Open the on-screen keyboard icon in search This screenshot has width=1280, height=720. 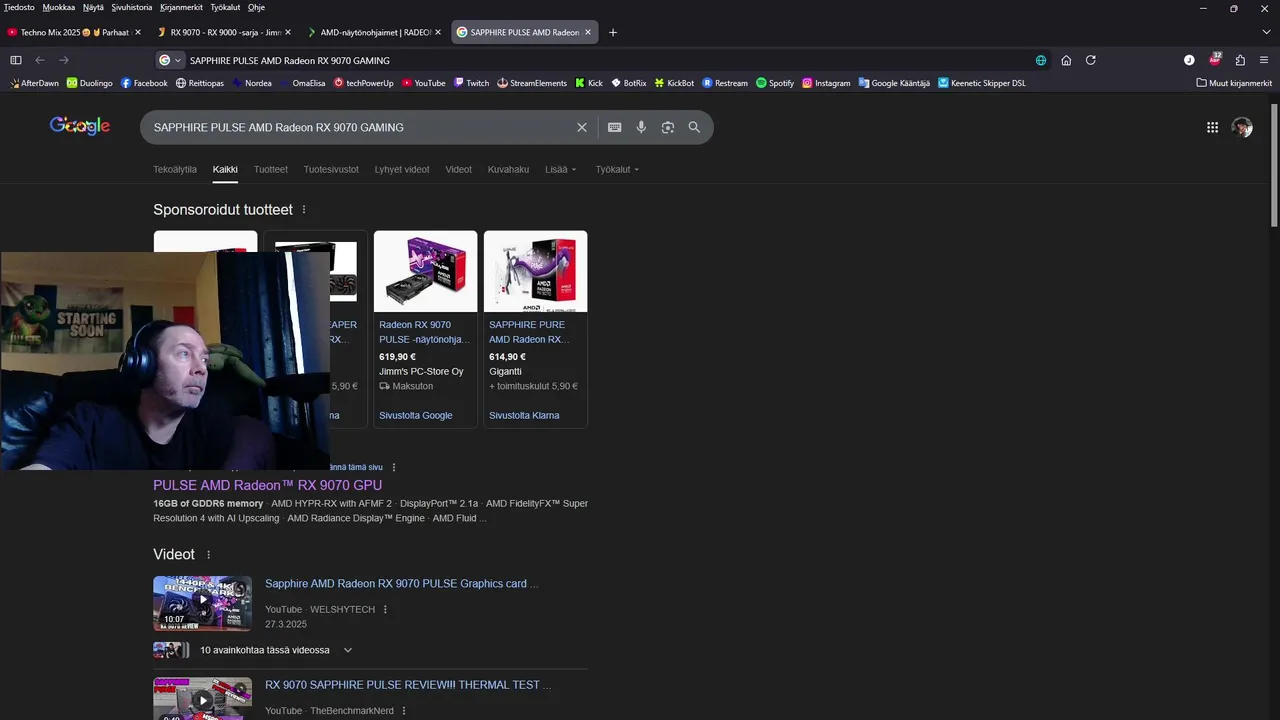tap(614, 127)
